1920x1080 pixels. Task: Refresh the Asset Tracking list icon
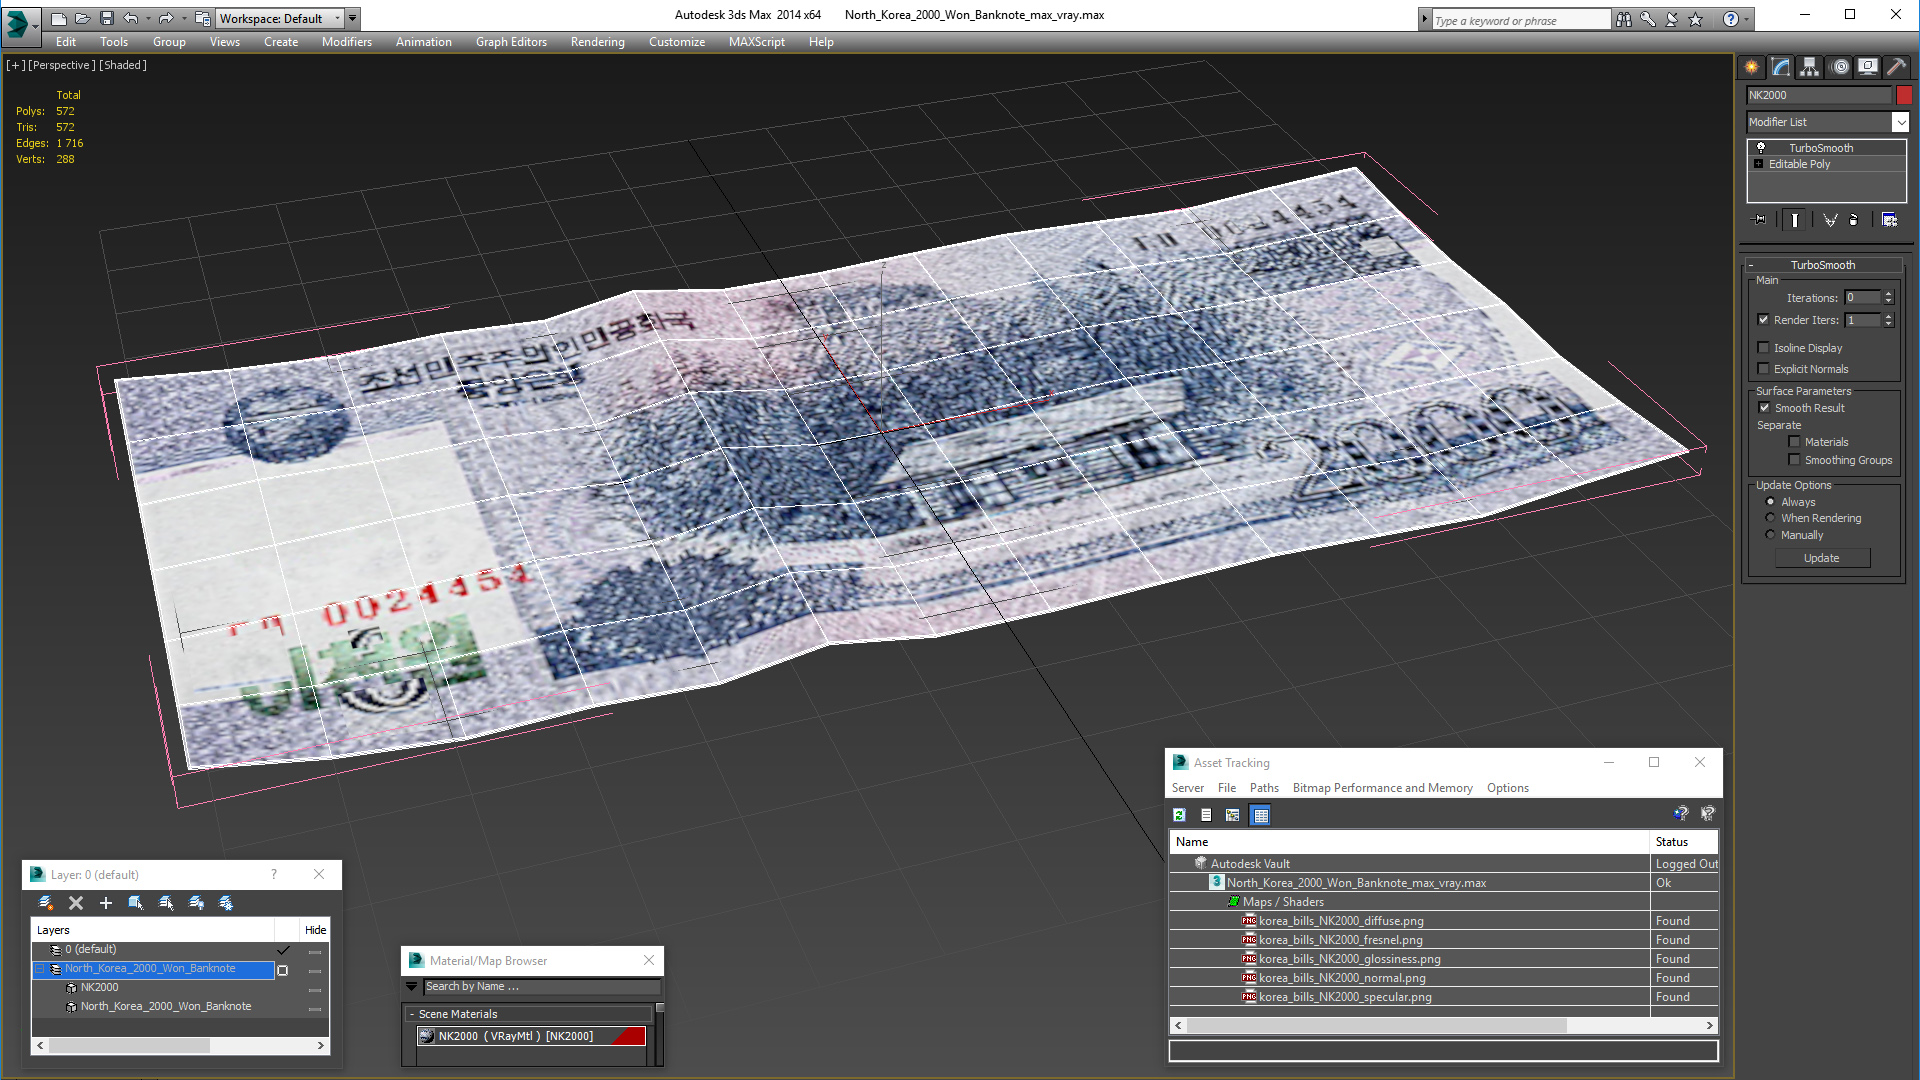click(x=1180, y=815)
